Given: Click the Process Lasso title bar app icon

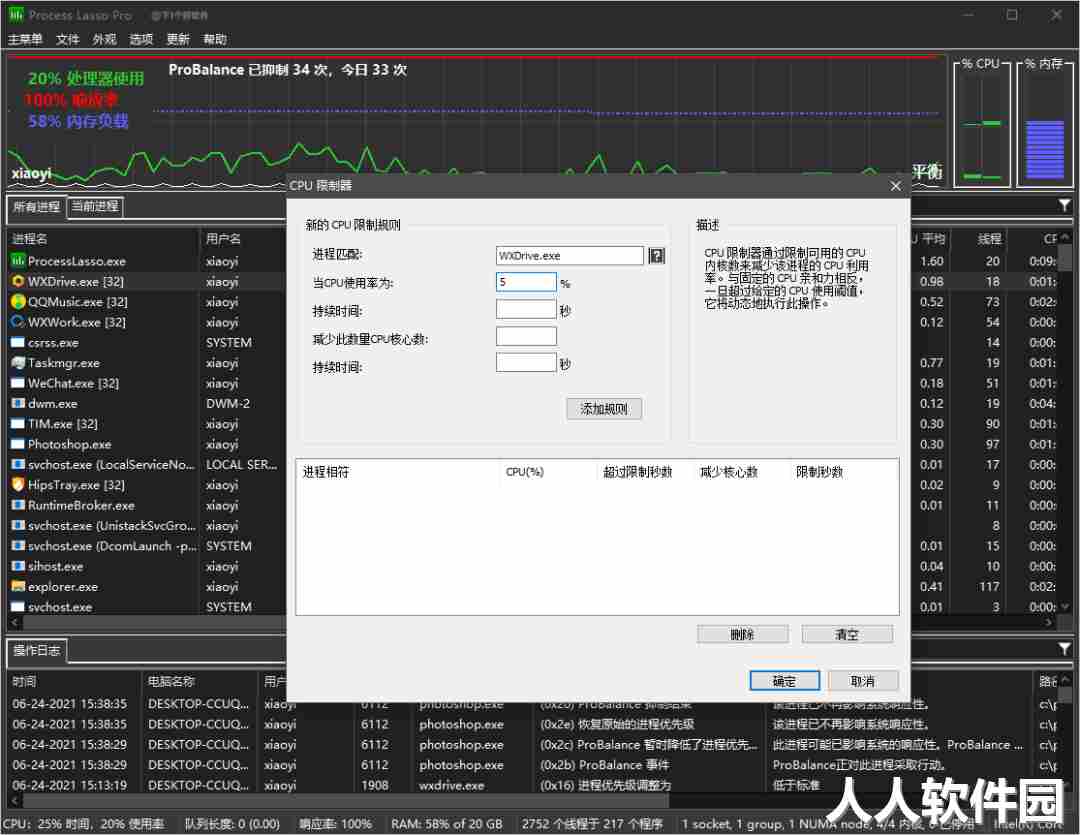Looking at the screenshot, I should 16,14.
